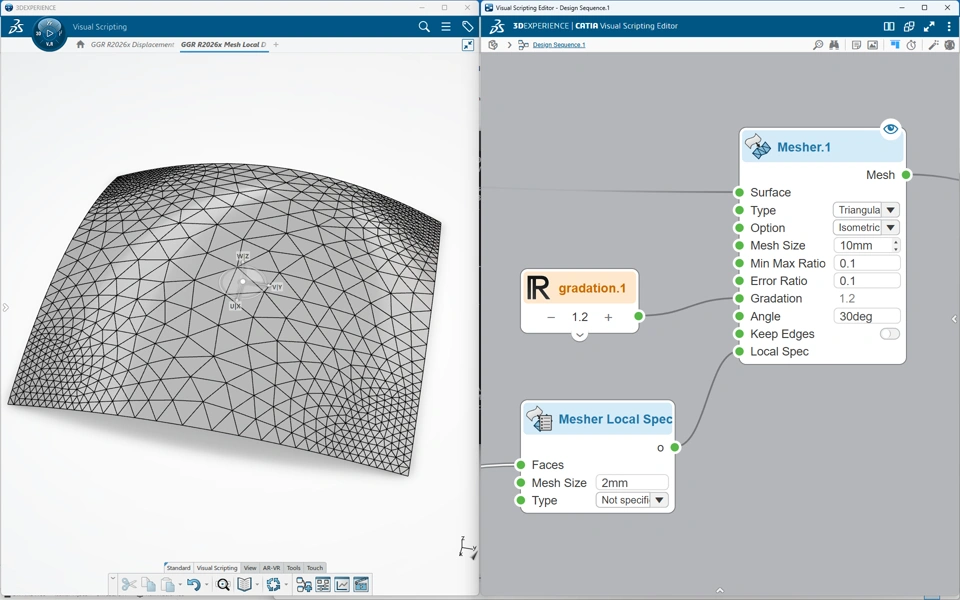Expand the gradation.1 node chevron

pos(579,335)
